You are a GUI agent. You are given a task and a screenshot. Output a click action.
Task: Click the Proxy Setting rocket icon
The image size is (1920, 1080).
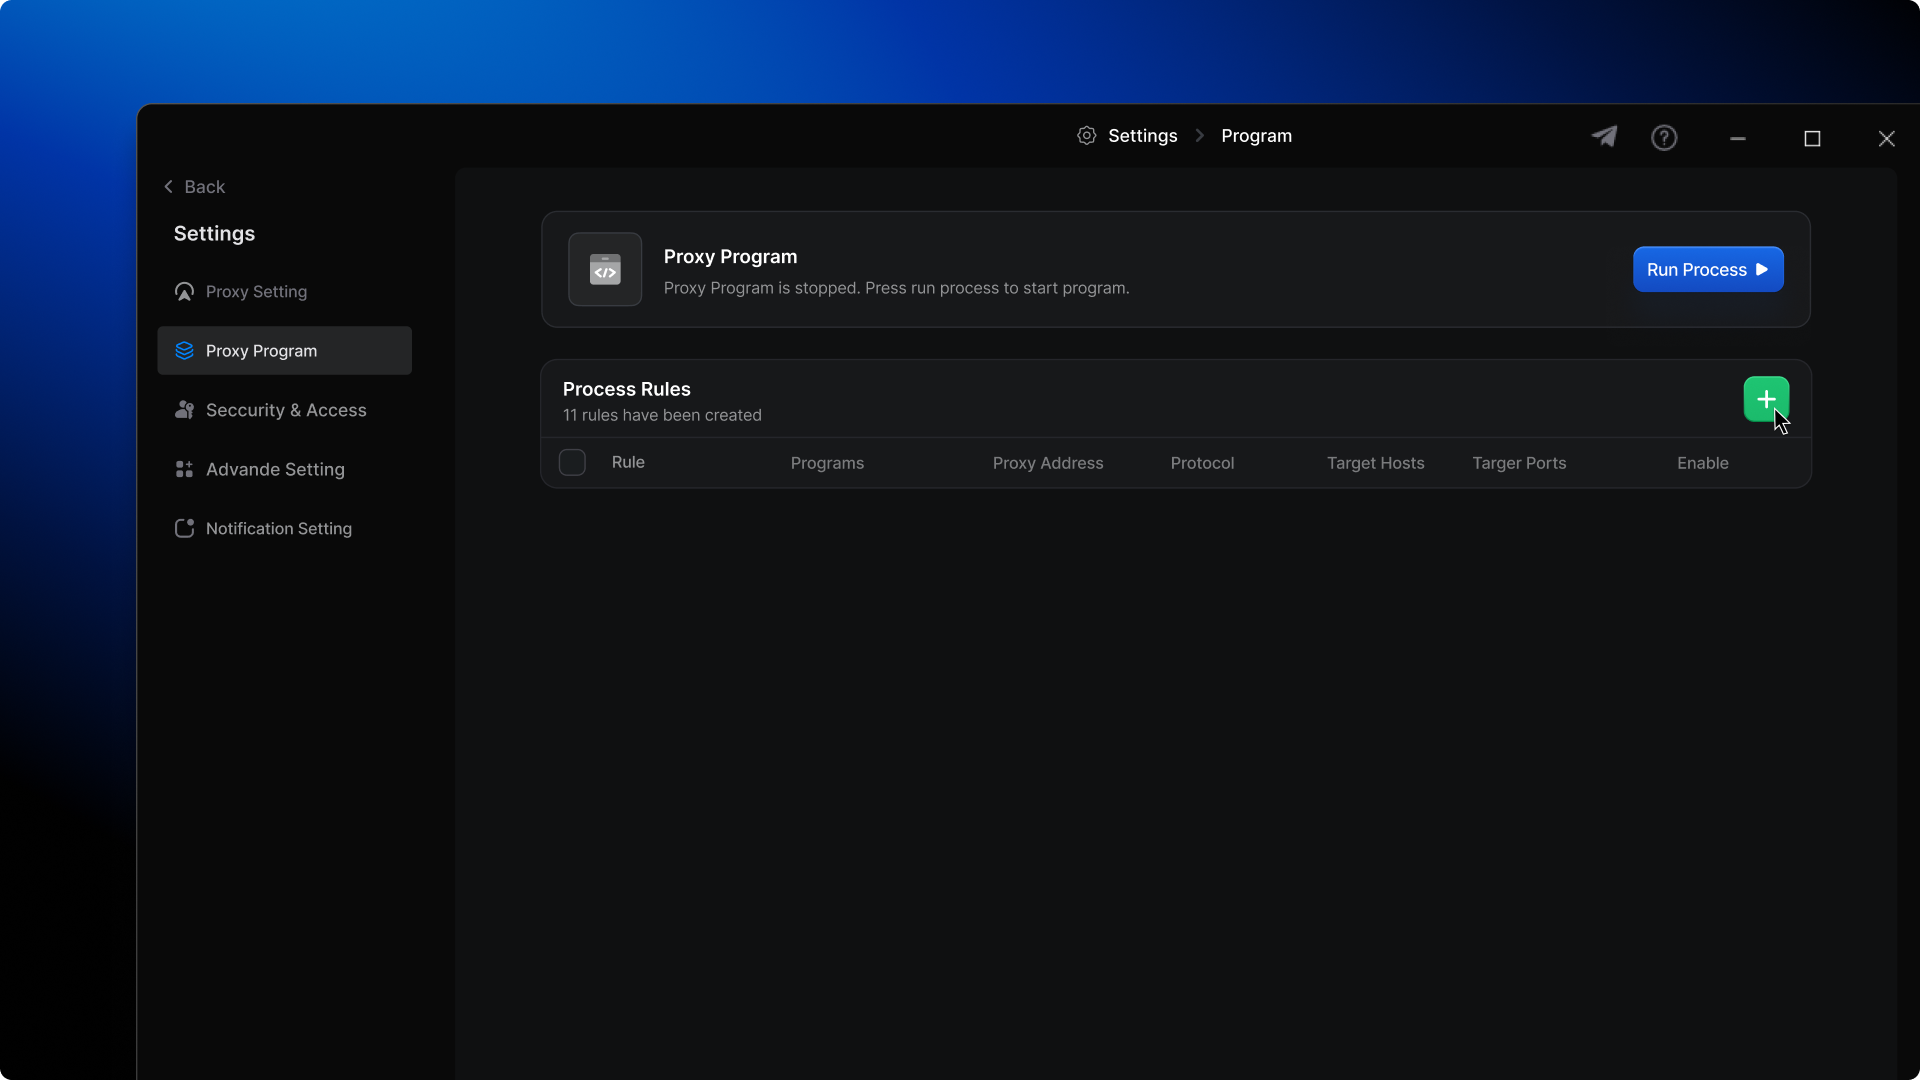184,292
